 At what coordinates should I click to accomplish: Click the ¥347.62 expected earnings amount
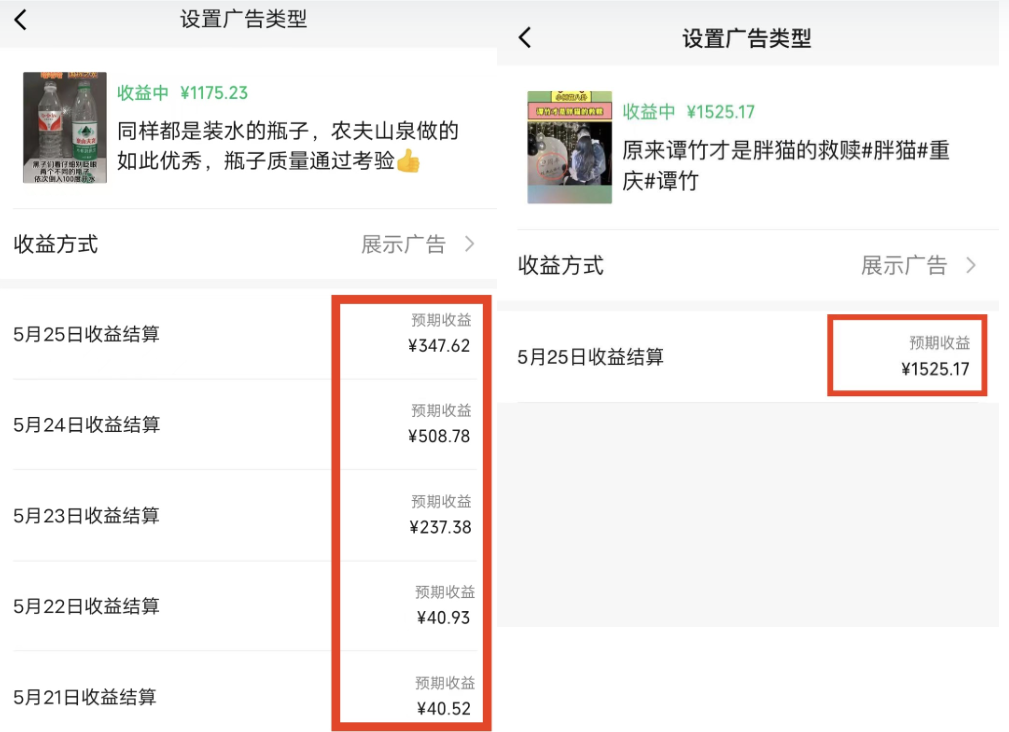pos(441,345)
